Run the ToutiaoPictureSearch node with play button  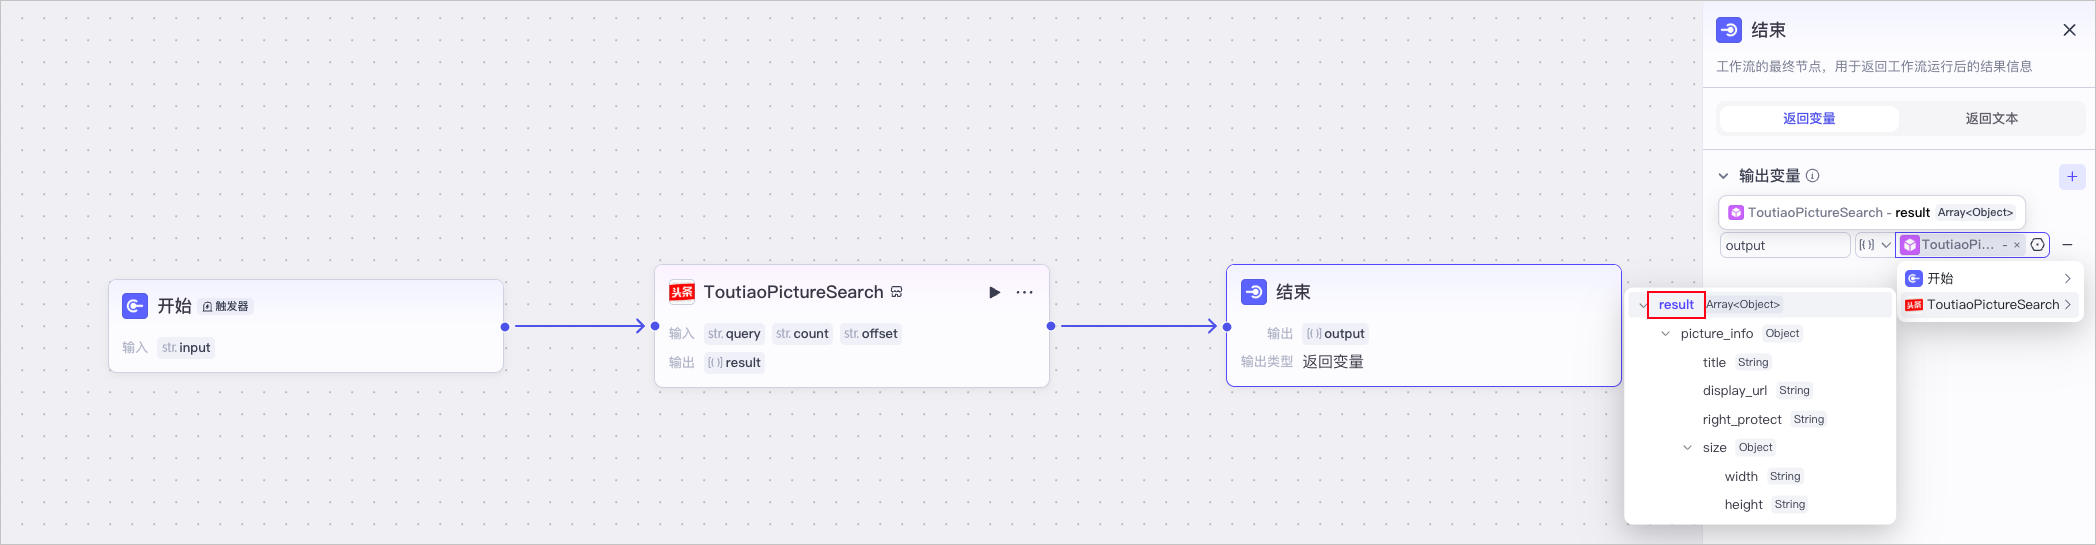click(x=994, y=292)
